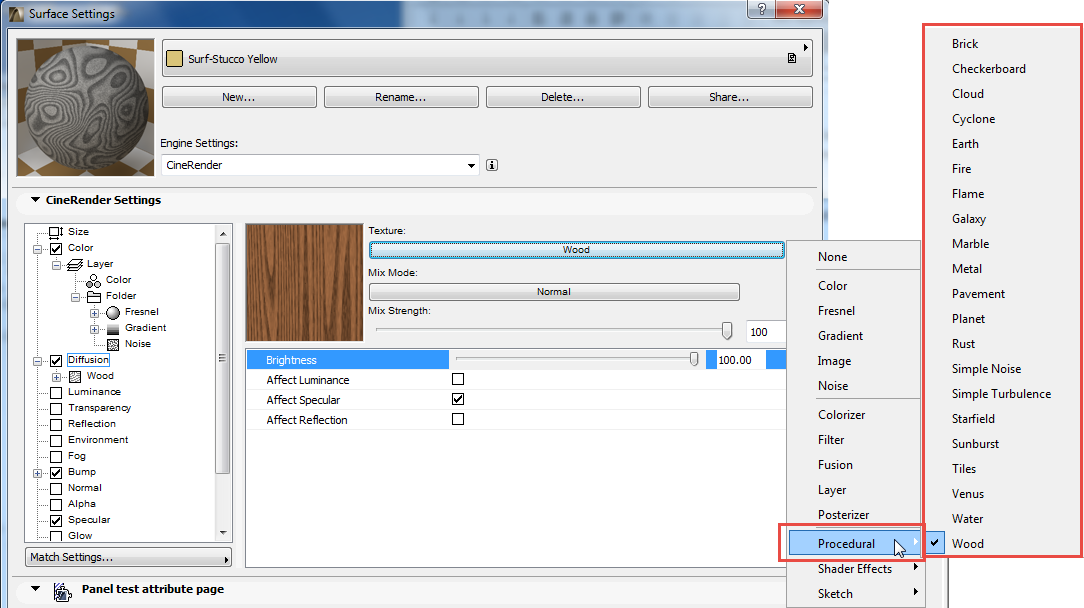Click the Mix Strength slider handle
This screenshot has width=1084, height=608.
727,331
